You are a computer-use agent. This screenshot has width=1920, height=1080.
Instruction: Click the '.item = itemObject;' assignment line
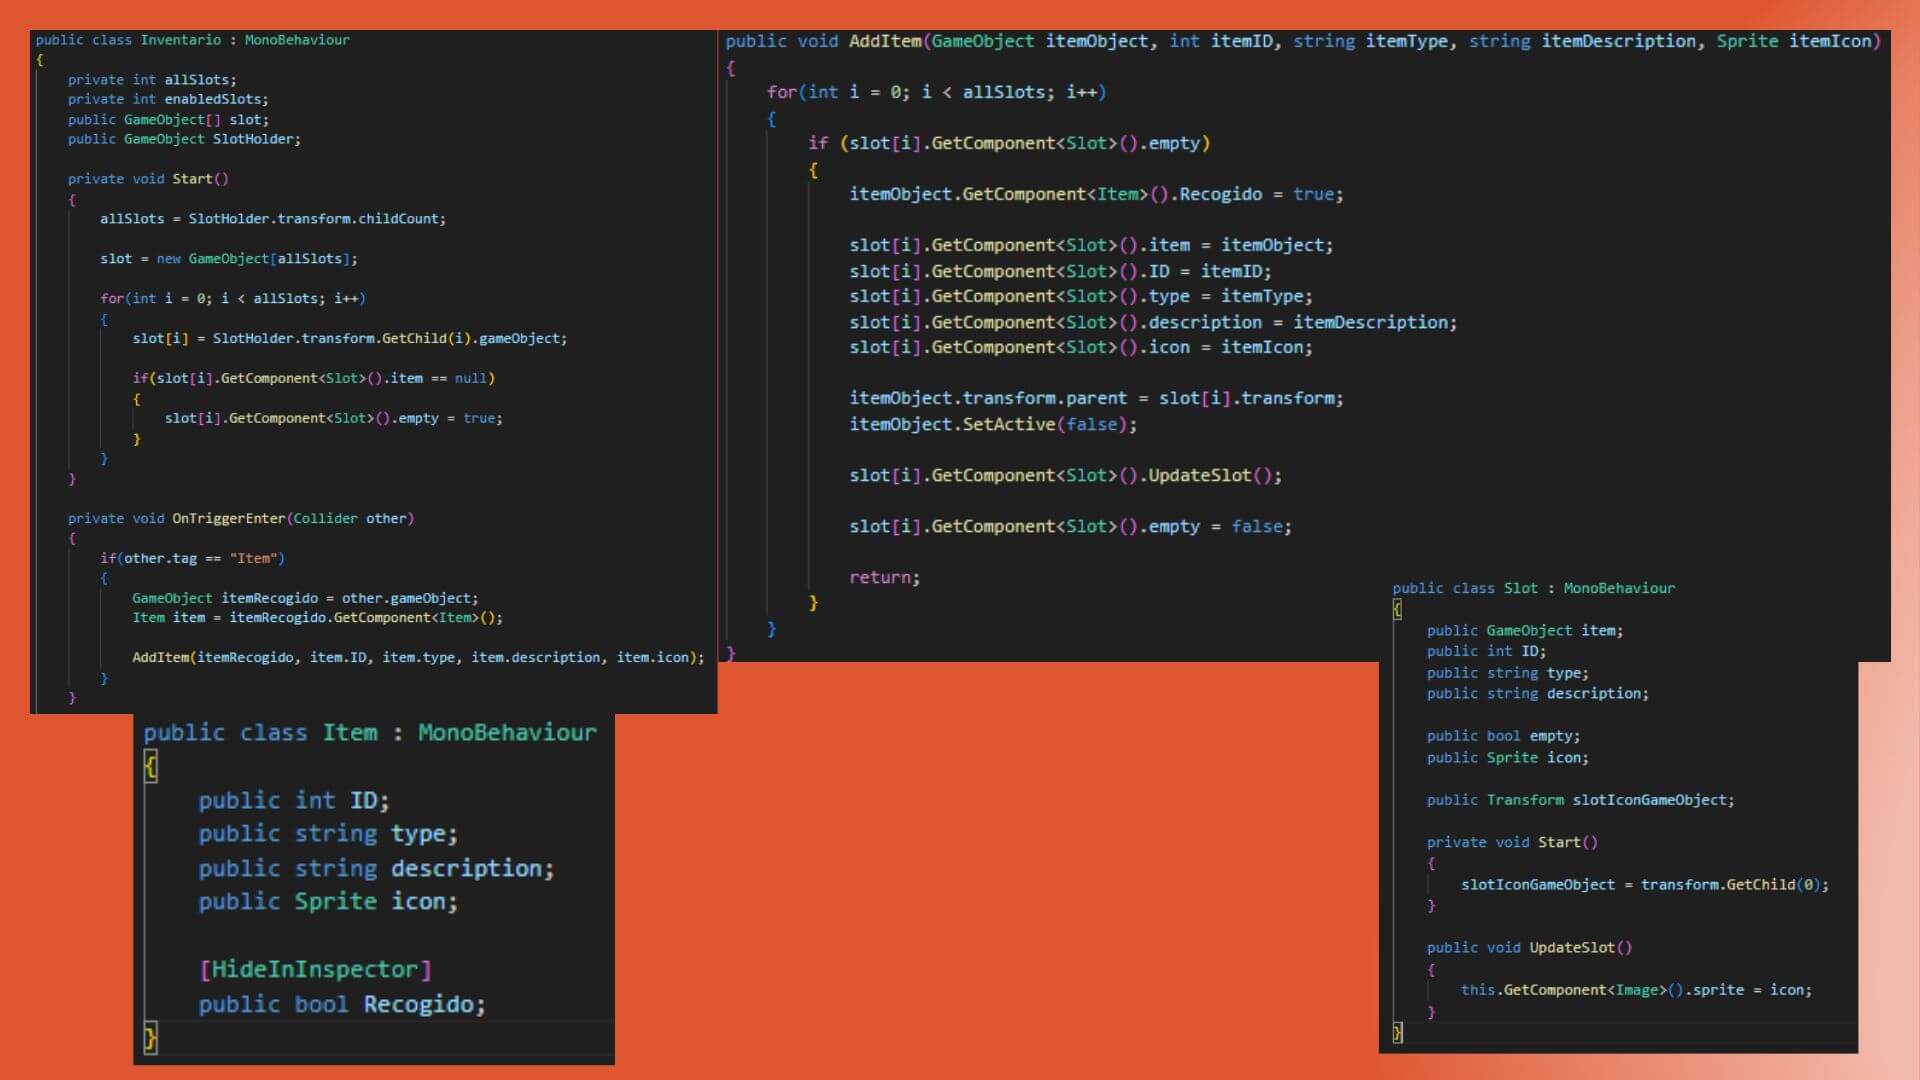[1091, 245]
